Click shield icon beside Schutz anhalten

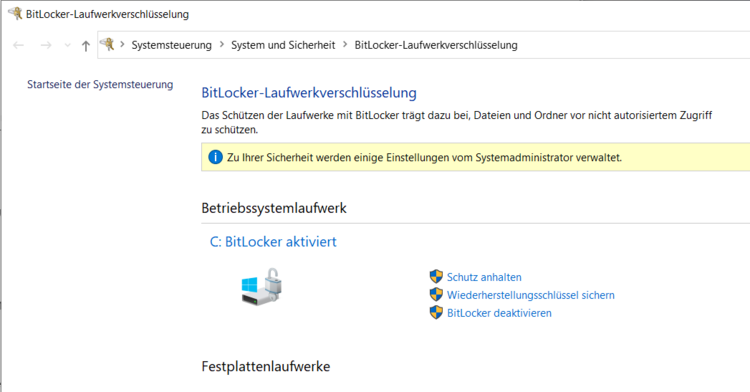(x=436, y=276)
